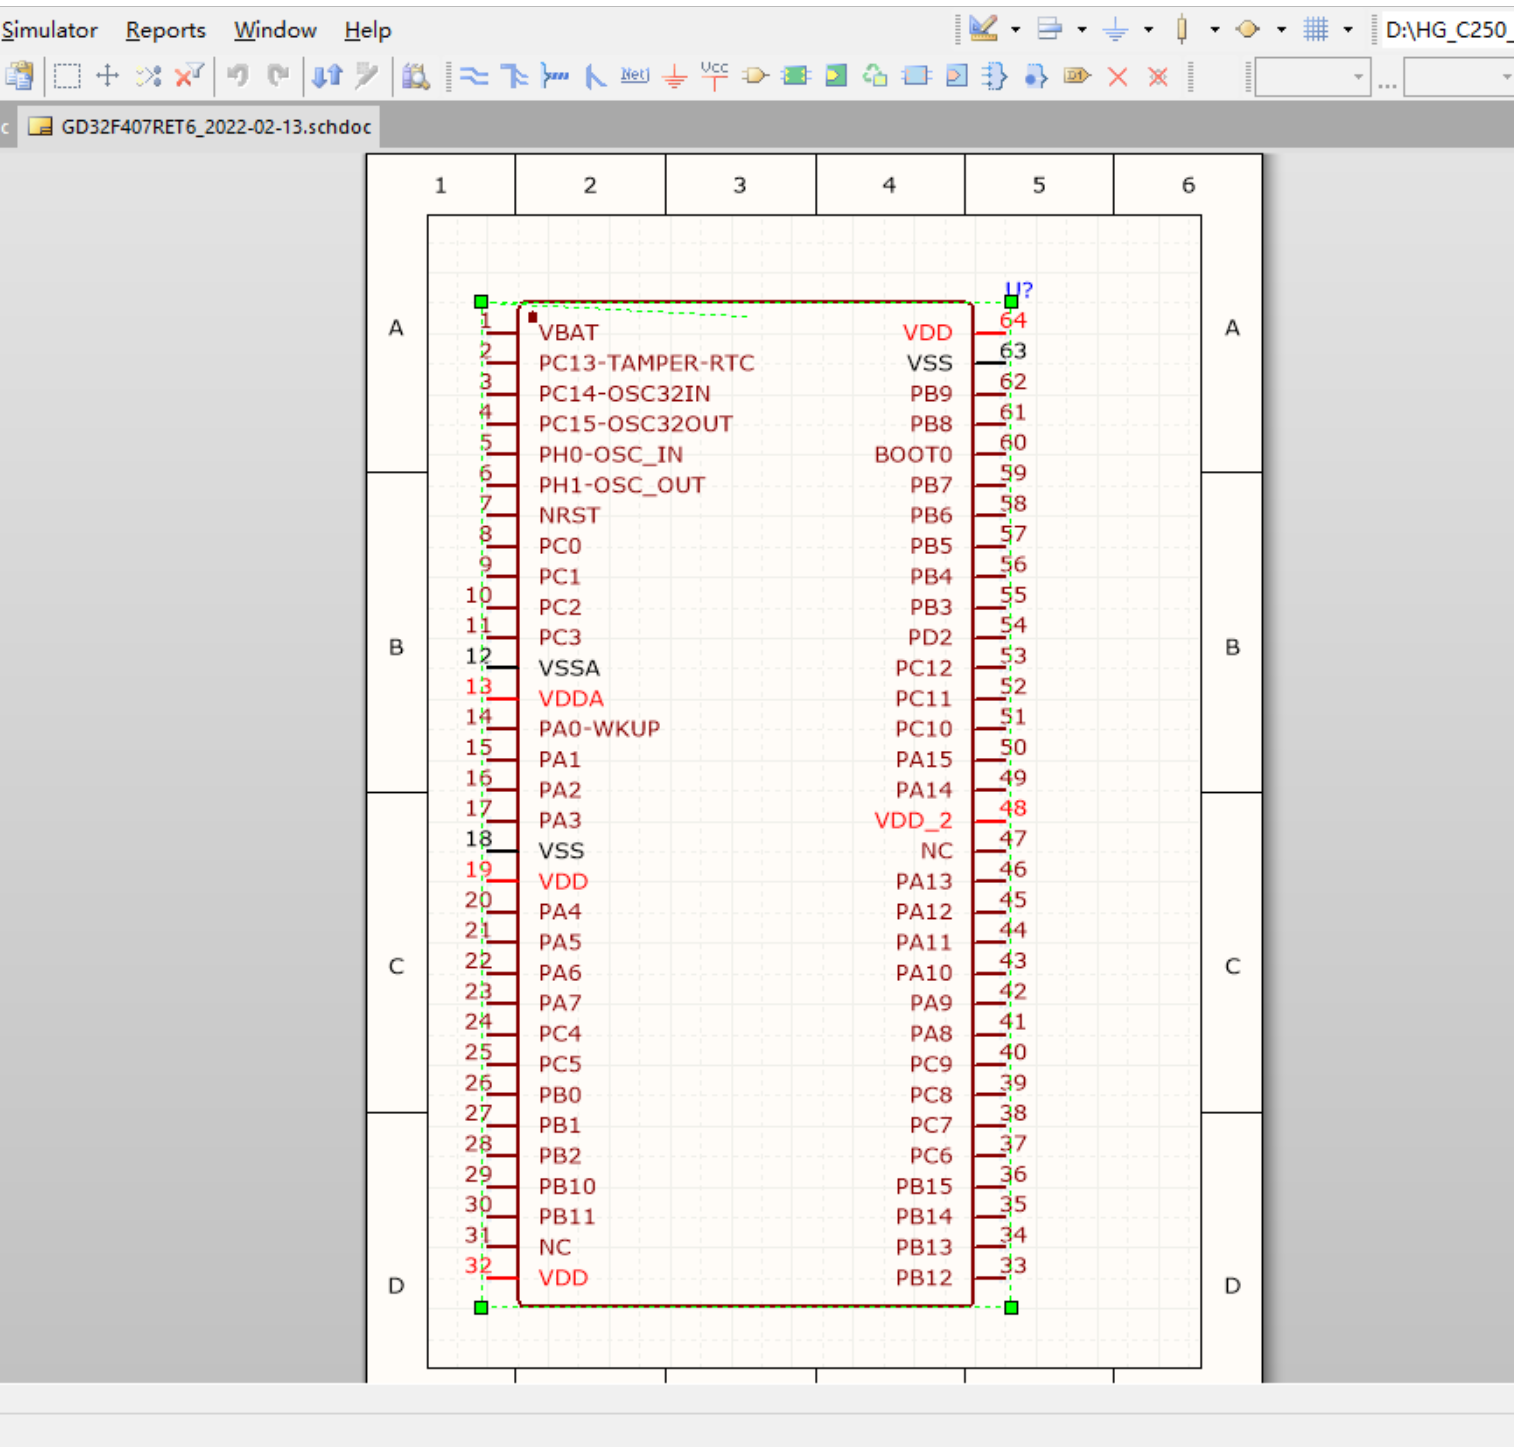Select the Place Part gate icon
This screenshot has width=1514, height=1447.
[756, 76]
